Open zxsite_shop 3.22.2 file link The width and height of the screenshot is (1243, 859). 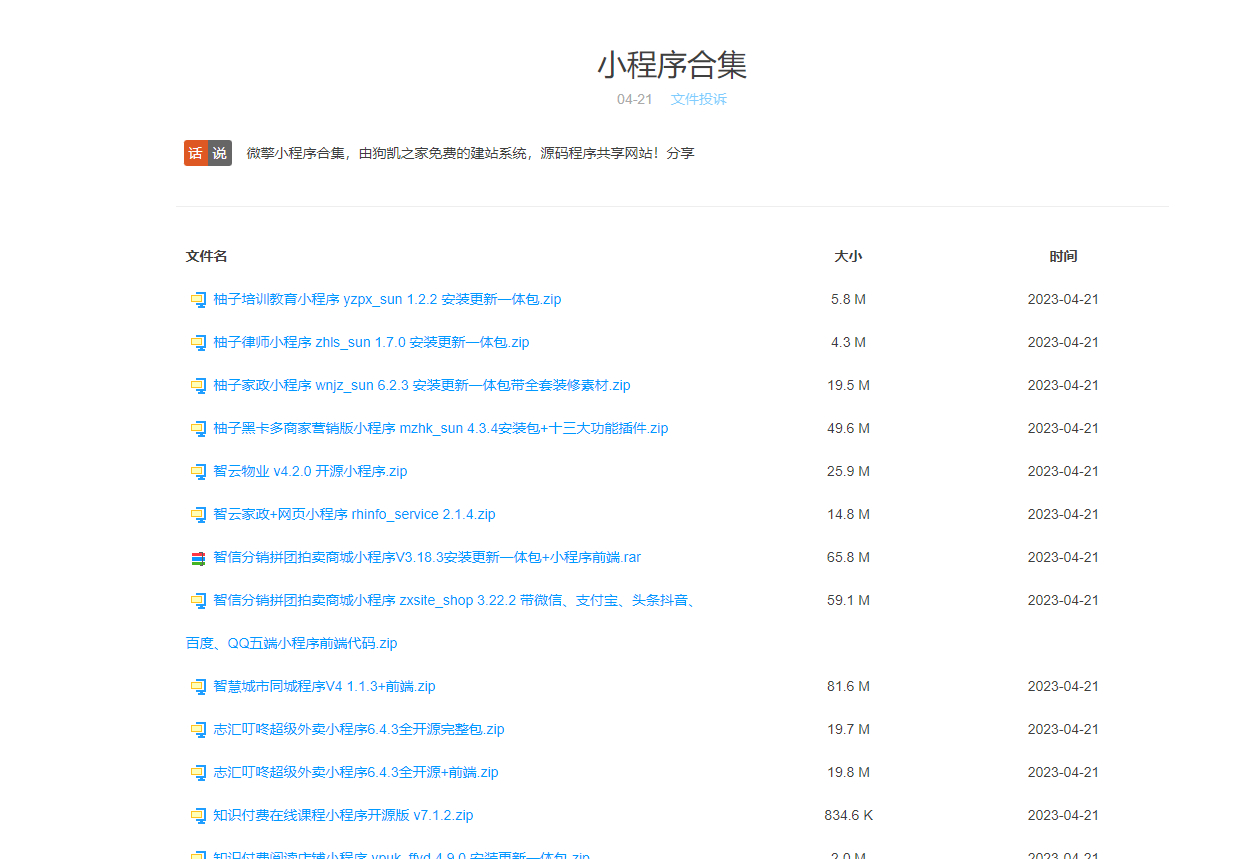click(441, 621)
